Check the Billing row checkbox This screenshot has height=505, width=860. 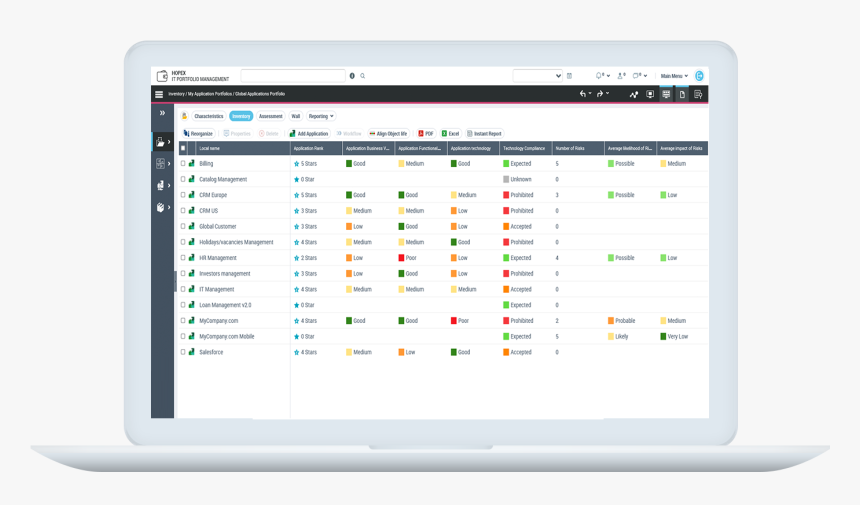point(183,163)
